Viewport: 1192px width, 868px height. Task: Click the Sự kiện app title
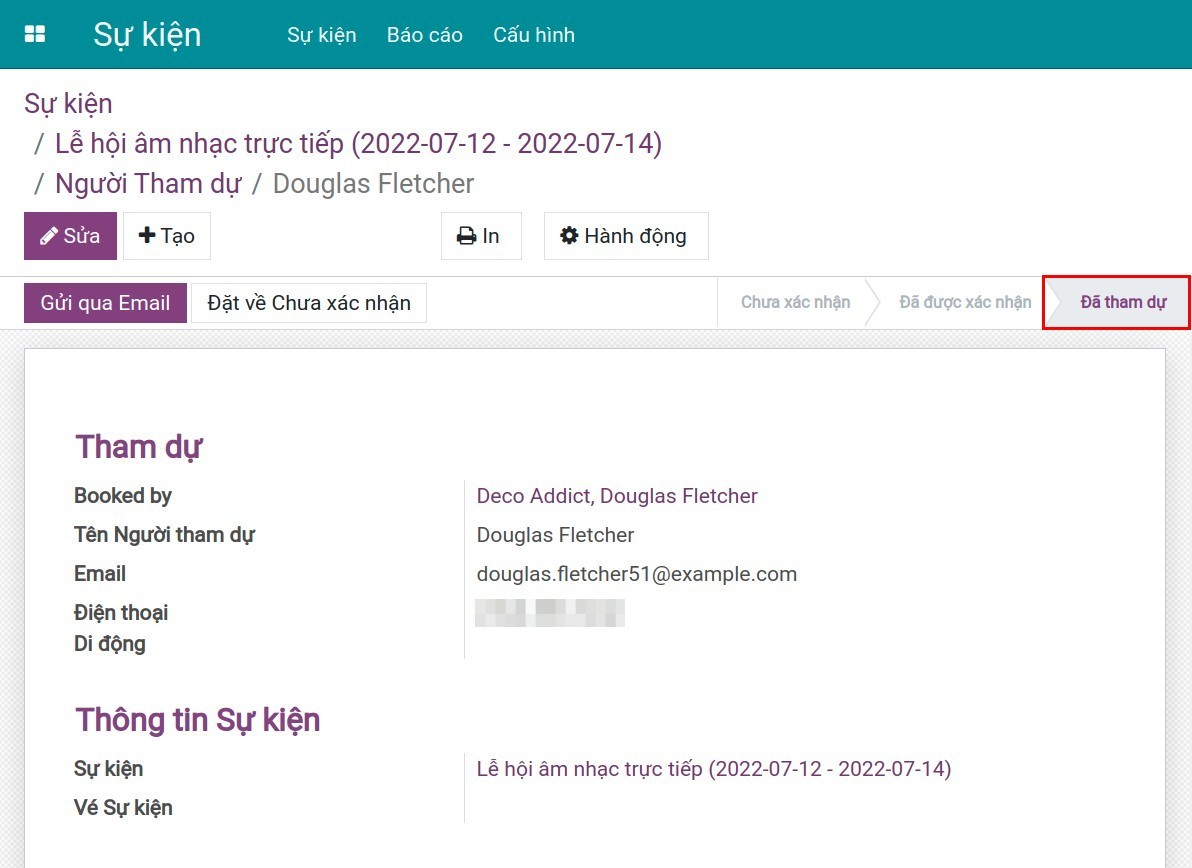[147, 35]
